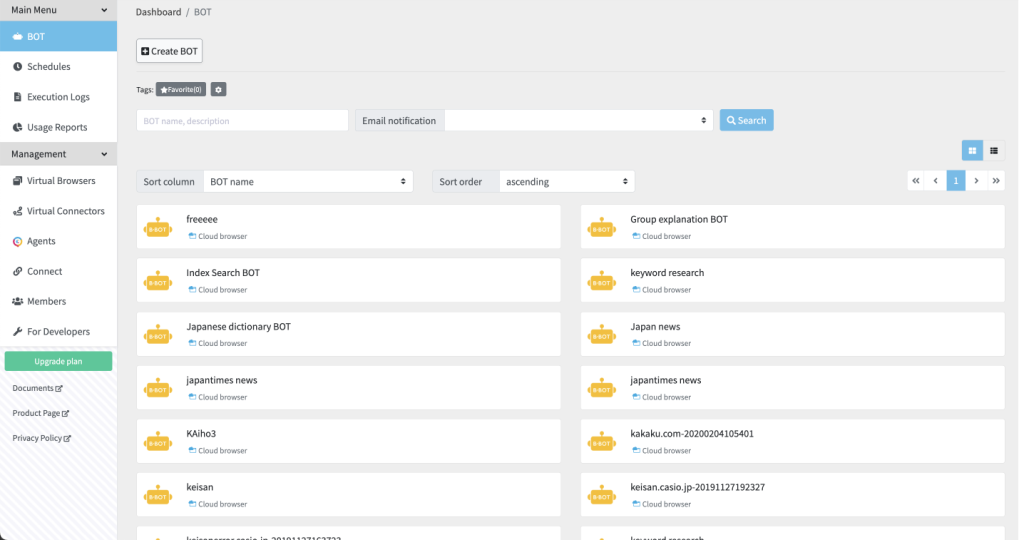Click the Virtual Connectors icon
Viewport: 1024px width, 540px height.
point(18,211)
